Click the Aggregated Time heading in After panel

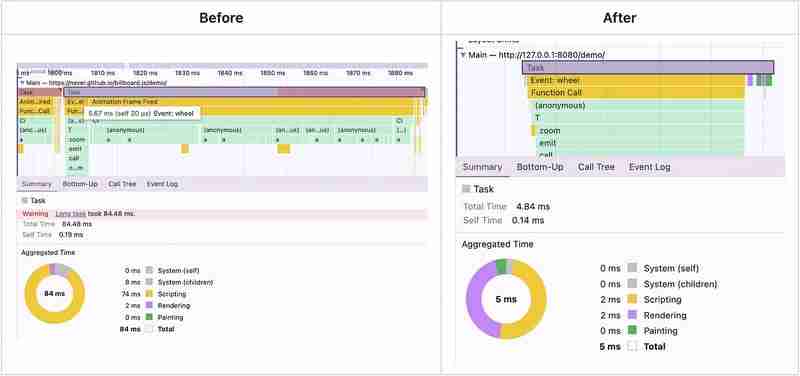coord(497,244)
